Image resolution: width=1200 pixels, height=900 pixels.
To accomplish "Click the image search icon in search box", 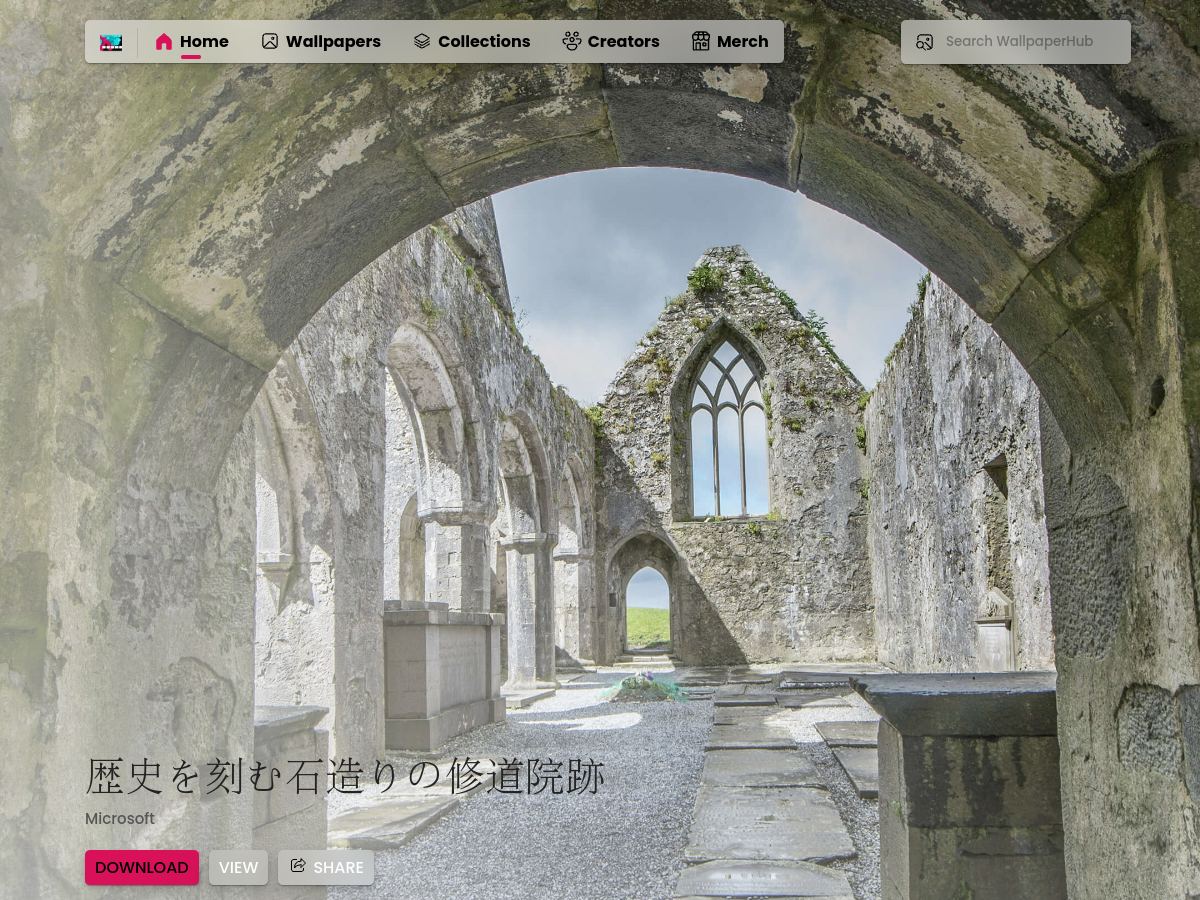I will [925, 42].
